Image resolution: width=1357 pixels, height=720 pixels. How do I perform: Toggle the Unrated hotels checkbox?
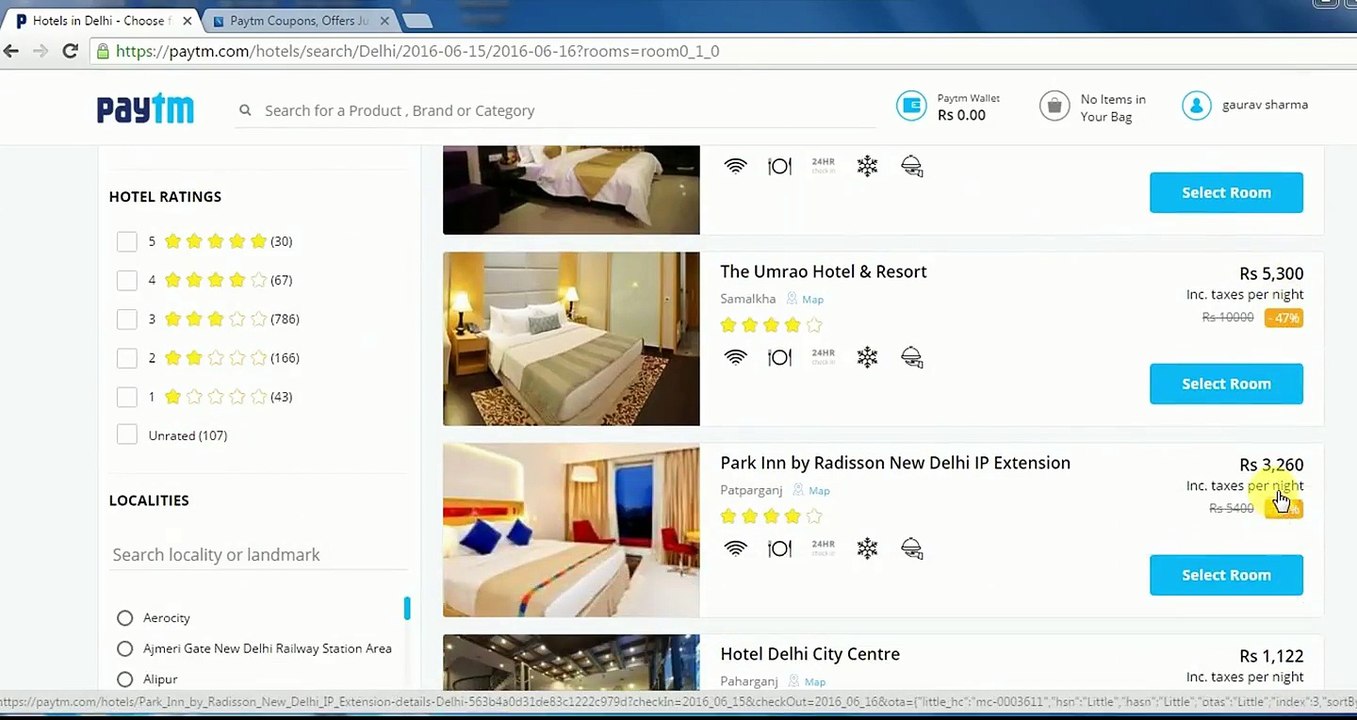pos(126,435)
